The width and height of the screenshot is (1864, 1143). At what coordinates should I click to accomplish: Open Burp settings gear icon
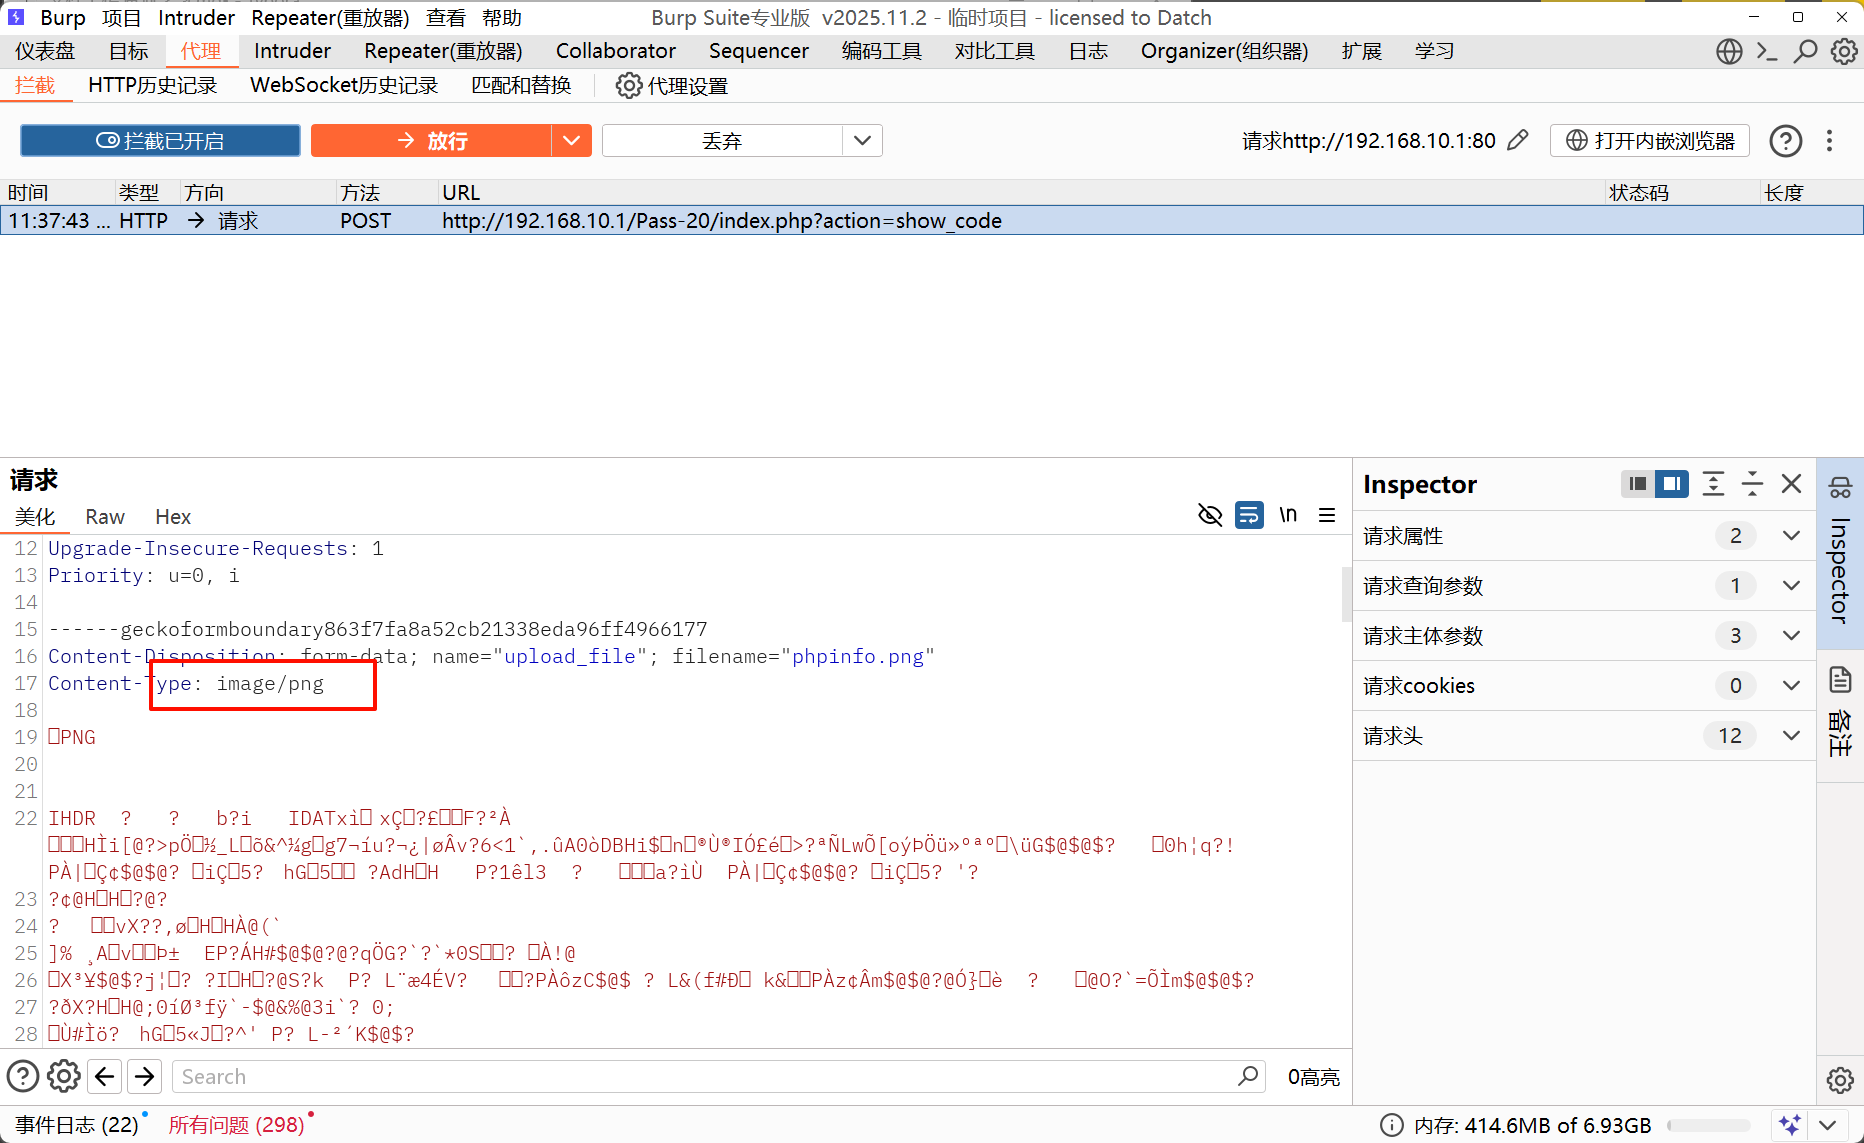point(1844,51)
